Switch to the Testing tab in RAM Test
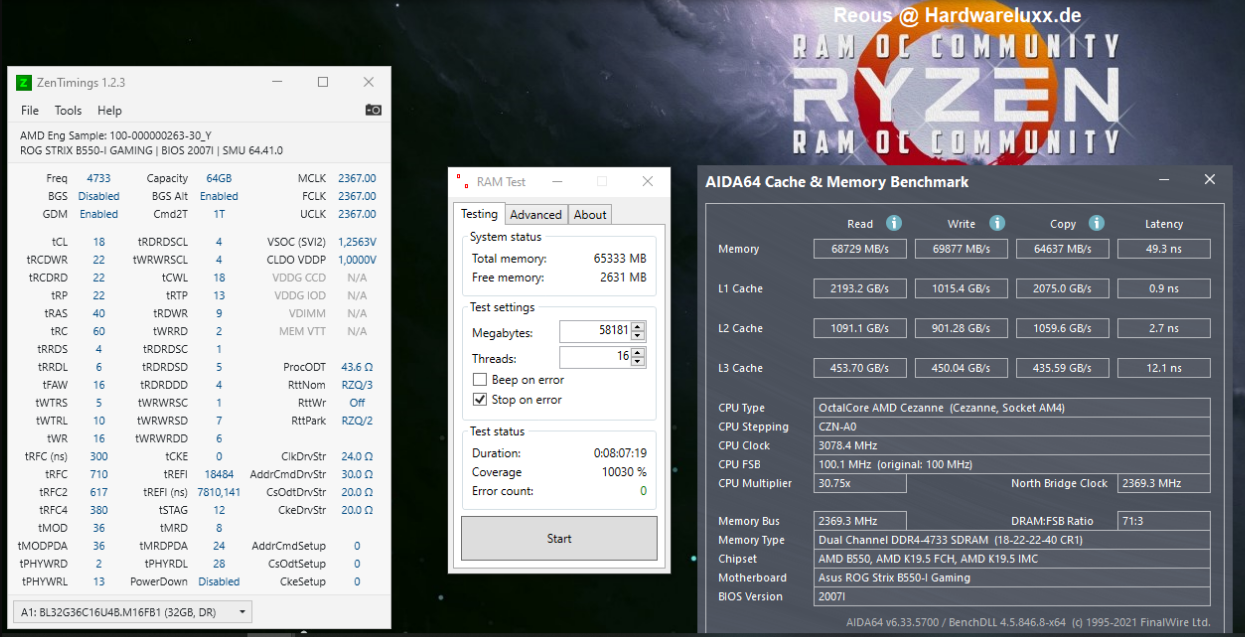Screen dimensions: 1245x637 479,214
